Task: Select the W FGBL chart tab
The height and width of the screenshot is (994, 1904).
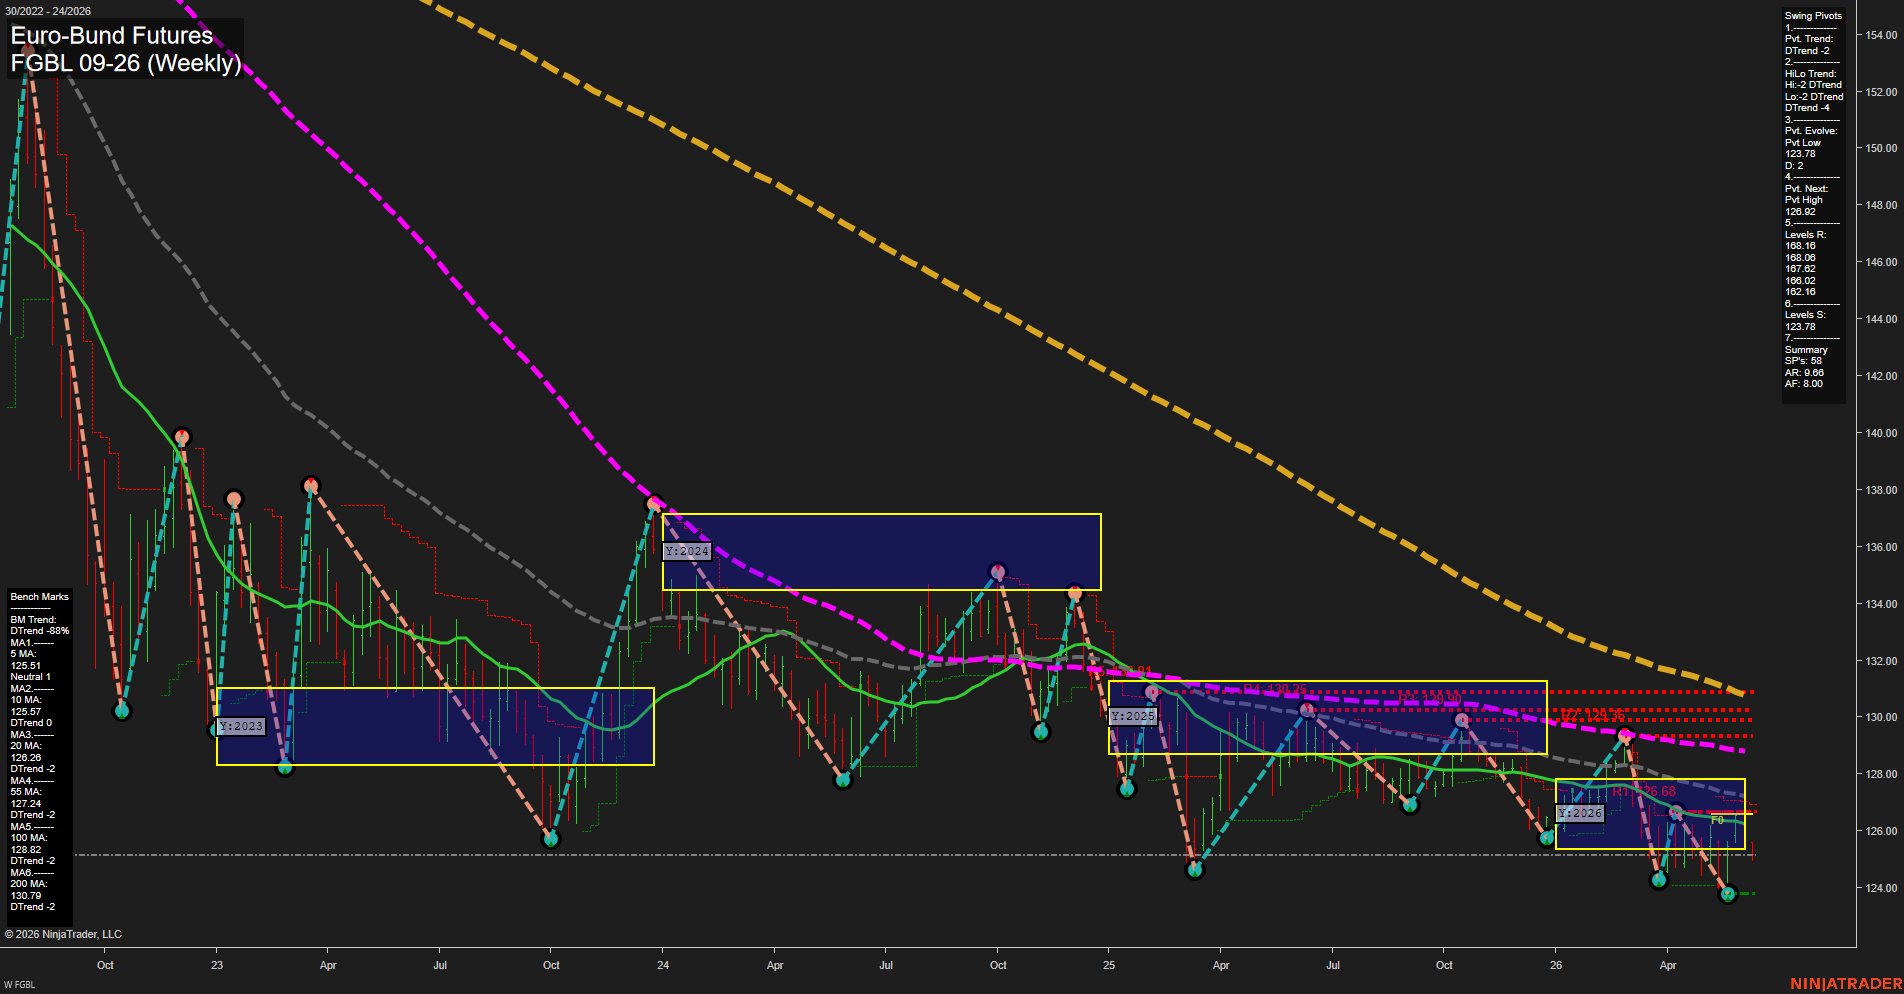Action: coord(20,985)
